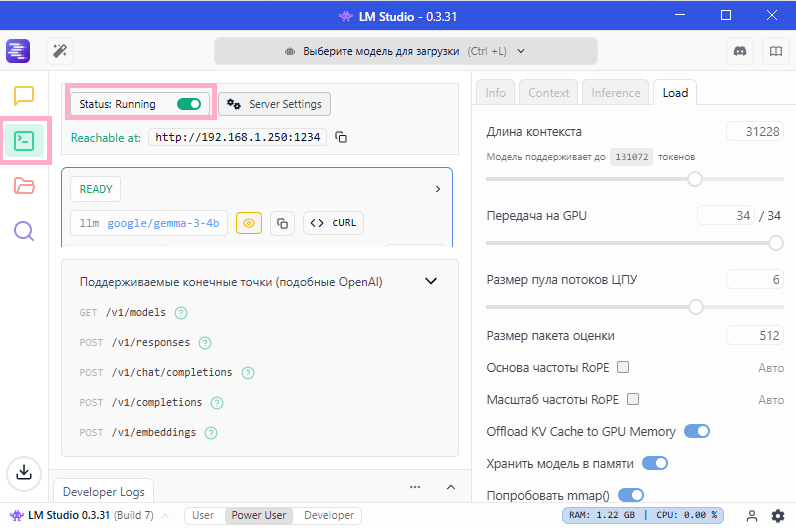Open the Downloads icon at bottom left
This screenshot has width=796, height=528.
click(24, 472)
